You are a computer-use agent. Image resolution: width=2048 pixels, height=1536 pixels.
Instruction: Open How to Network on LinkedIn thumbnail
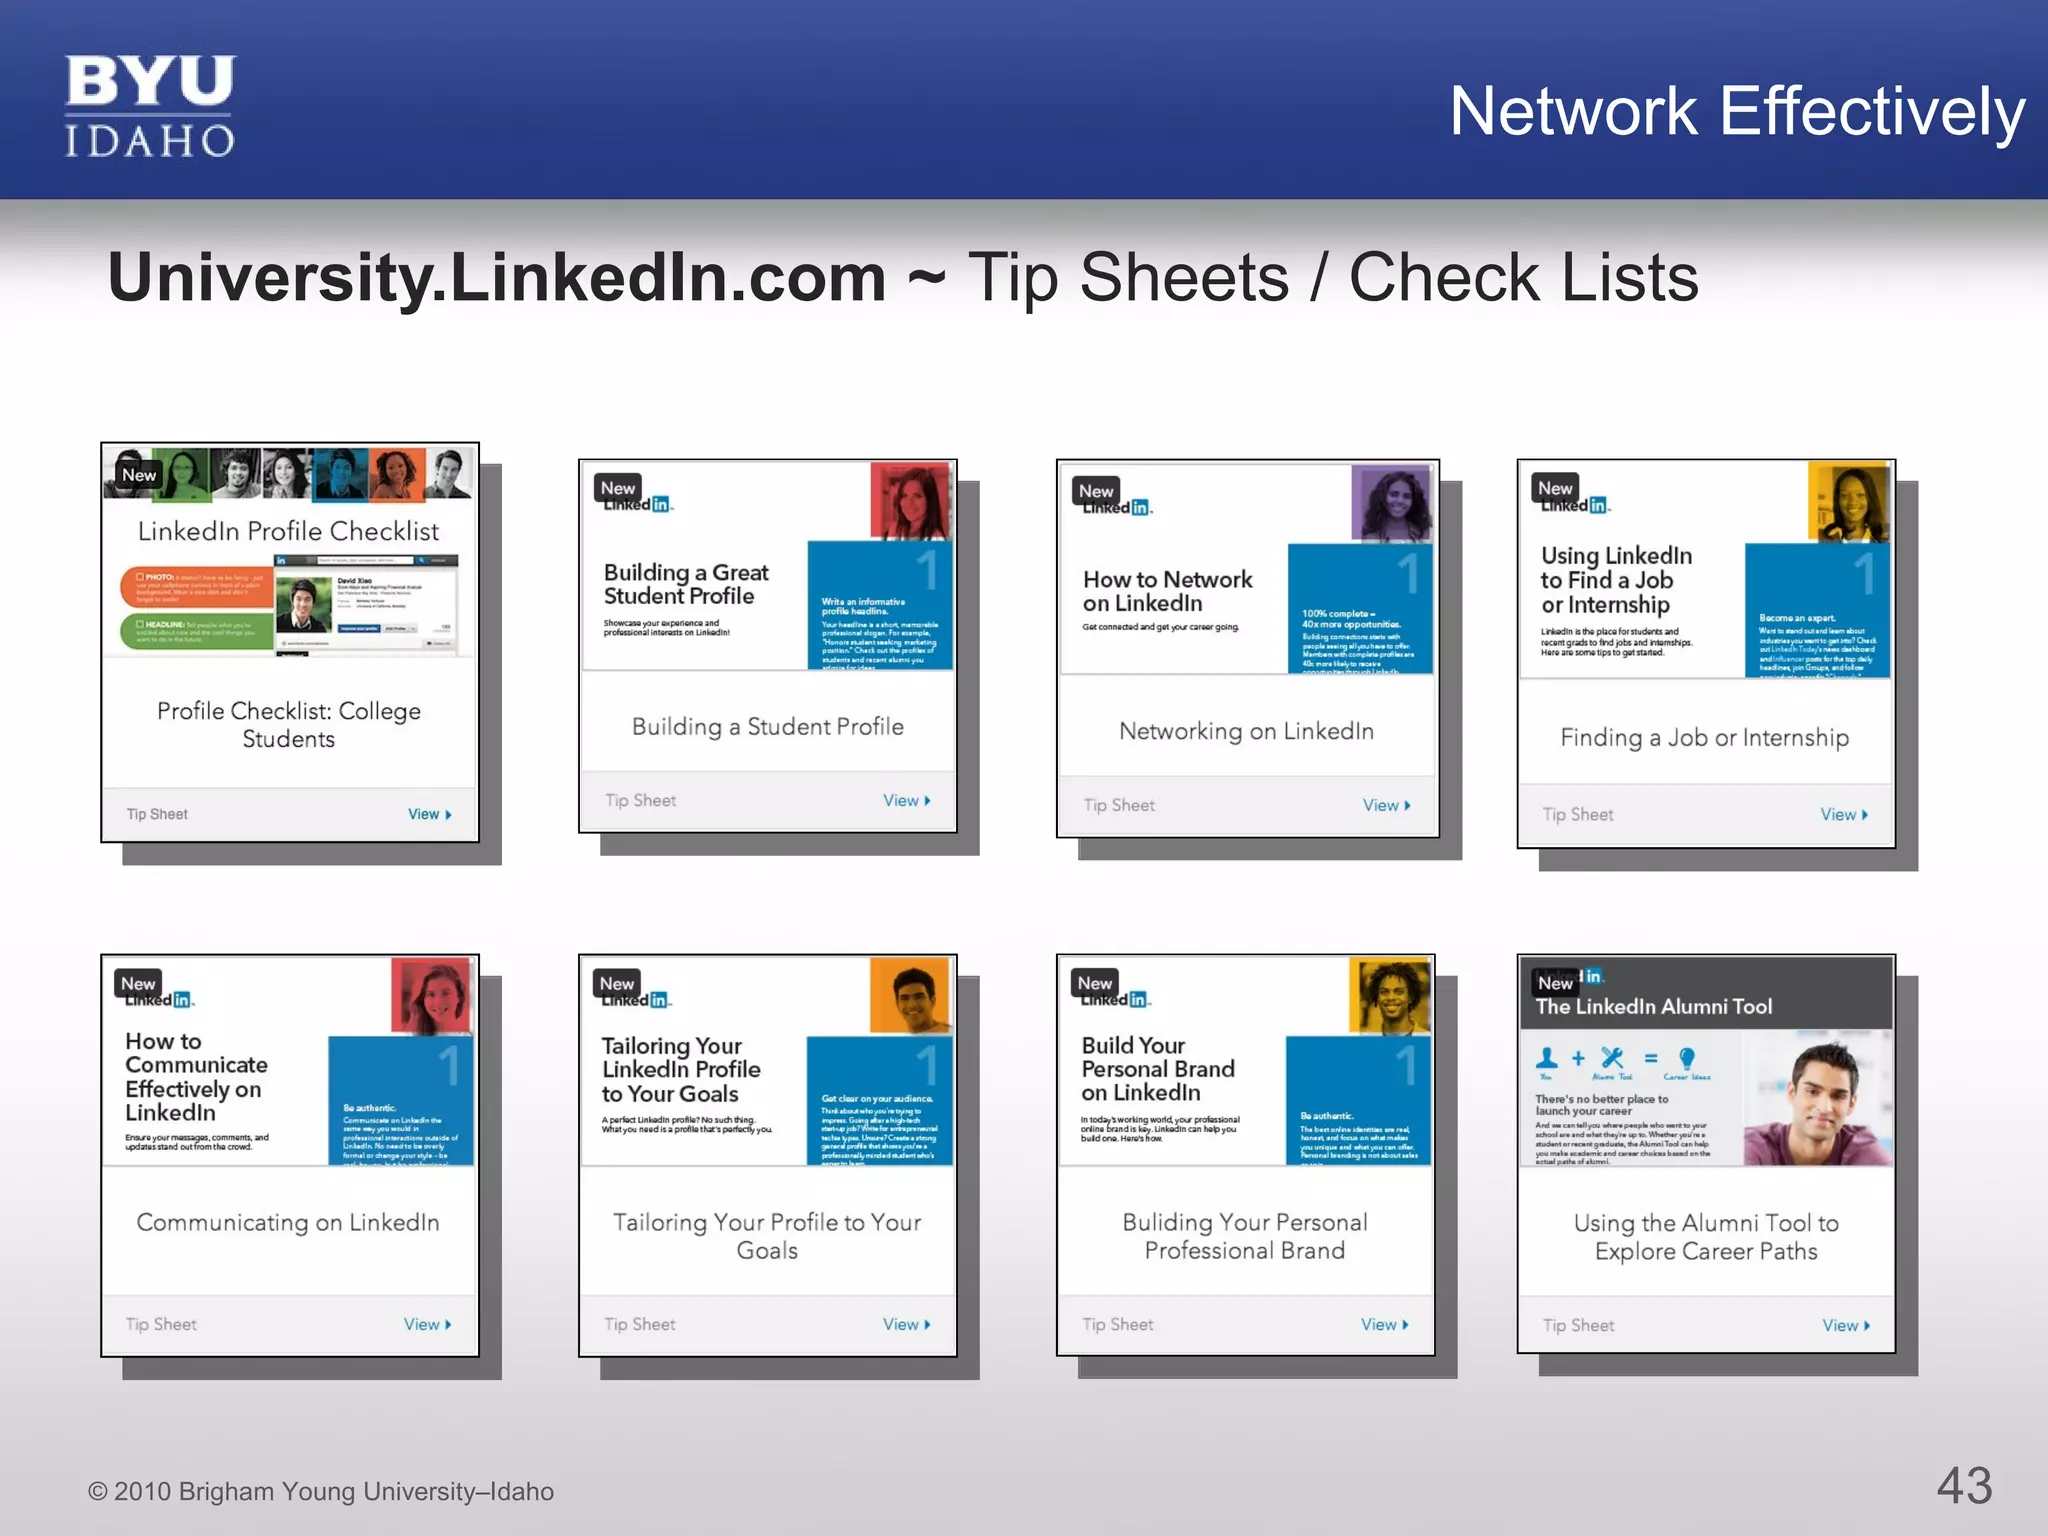coord(1247,568)
